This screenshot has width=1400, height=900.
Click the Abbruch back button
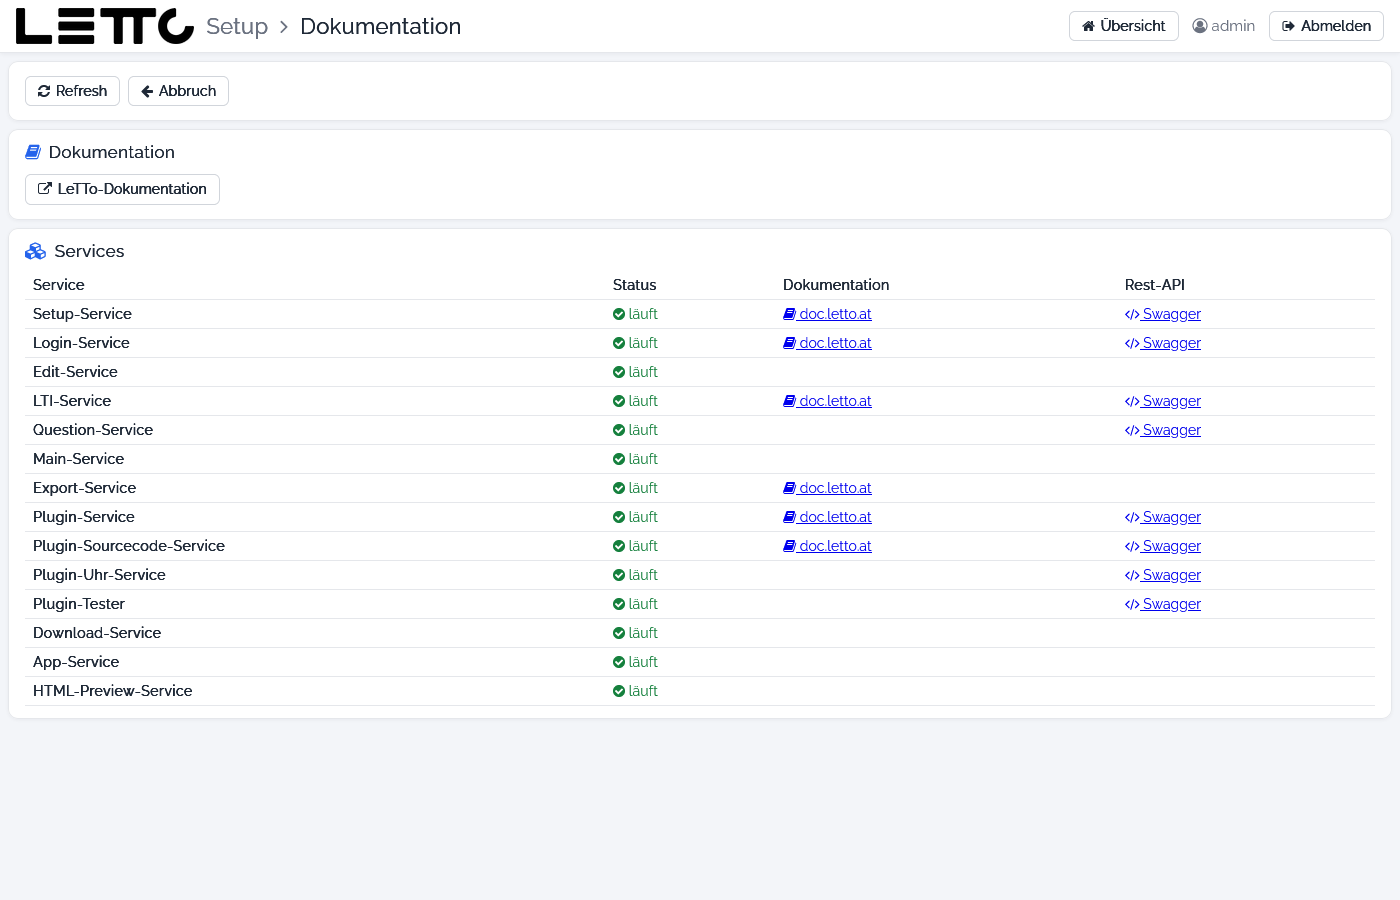[x=178, y=91]
